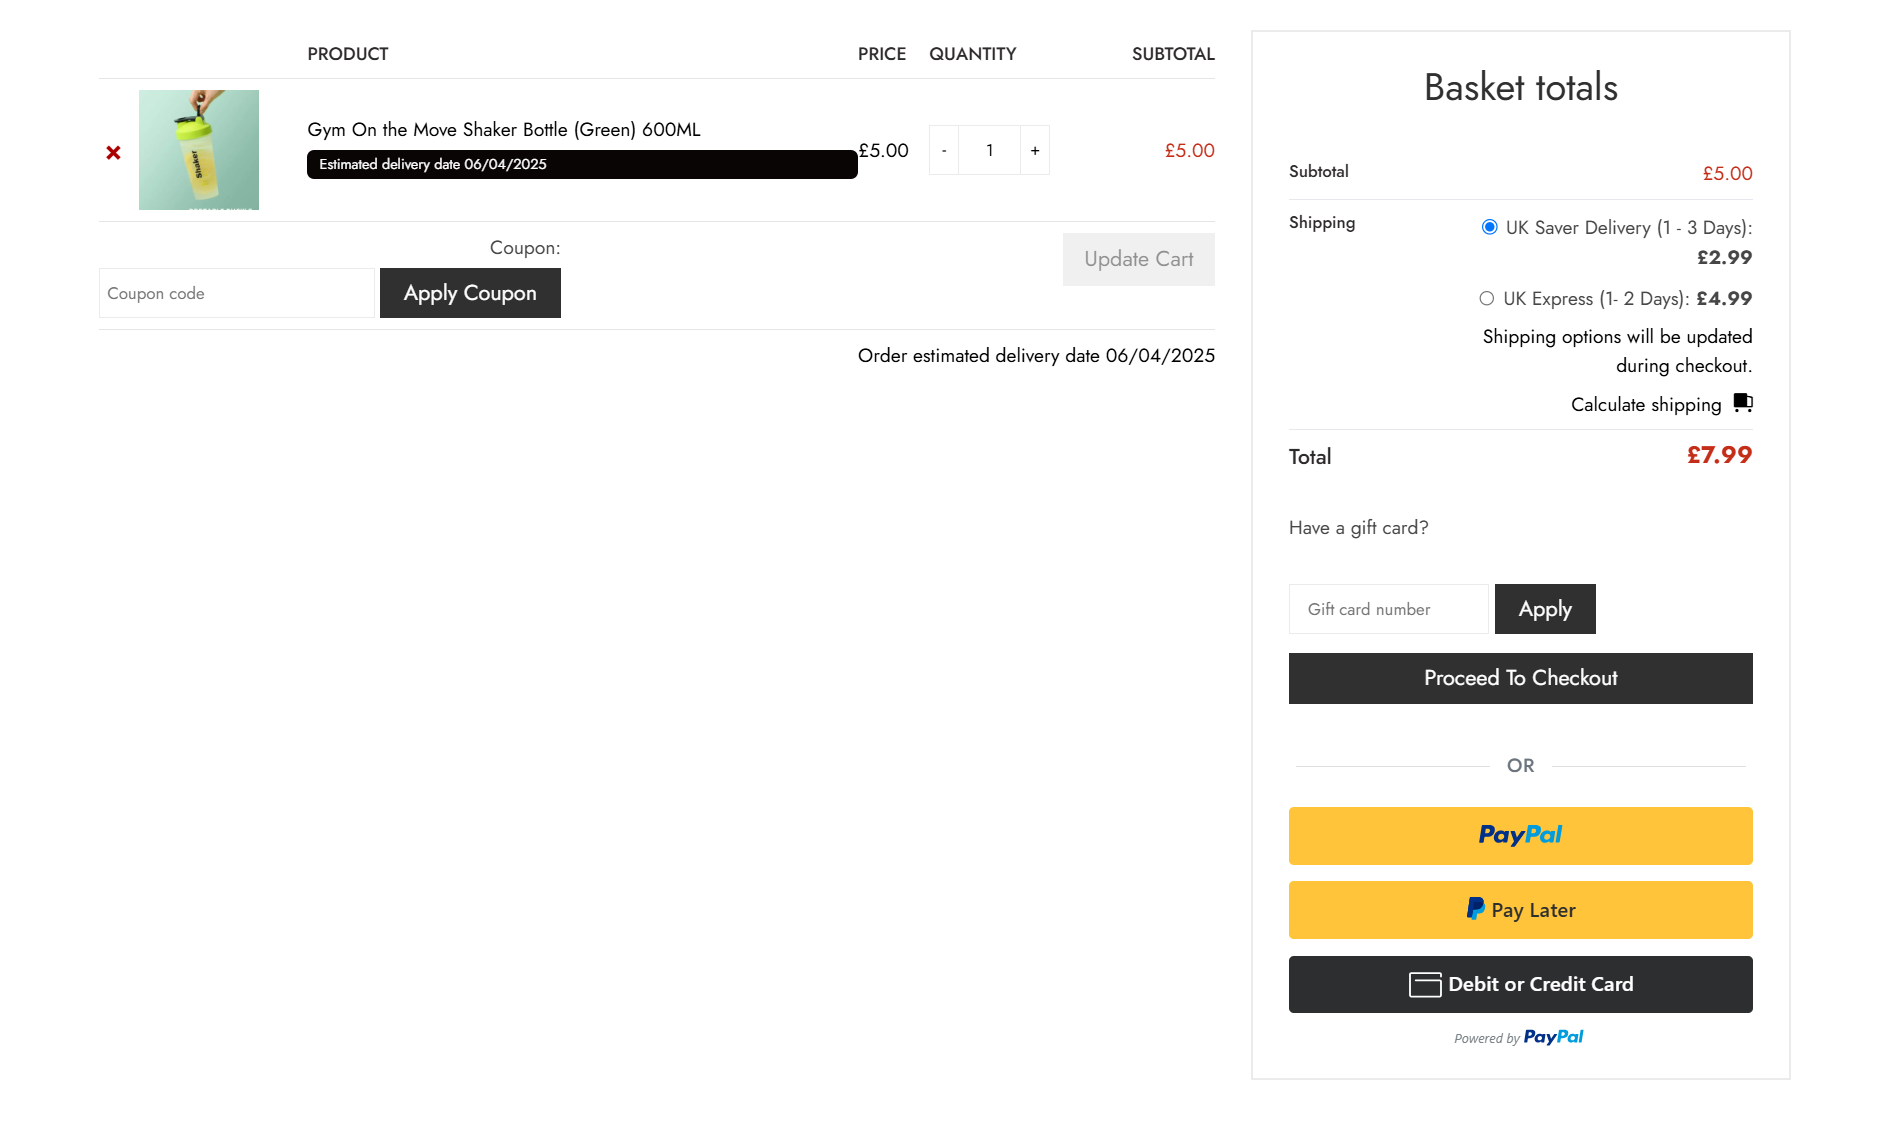1881x1126 pixels.
Task: Pay with Debit or Credit Card
Action: point(1520,984)
